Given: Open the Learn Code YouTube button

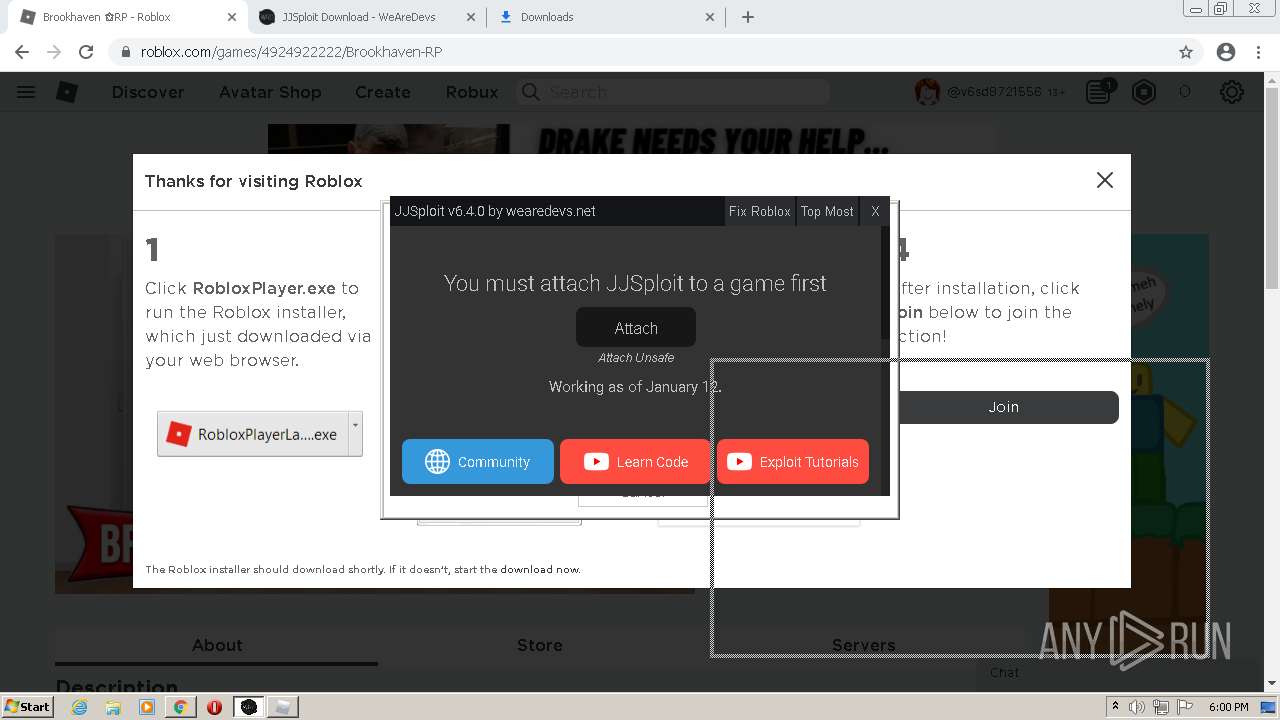Looking at the screenshot, I should click(x=635, y=462).
